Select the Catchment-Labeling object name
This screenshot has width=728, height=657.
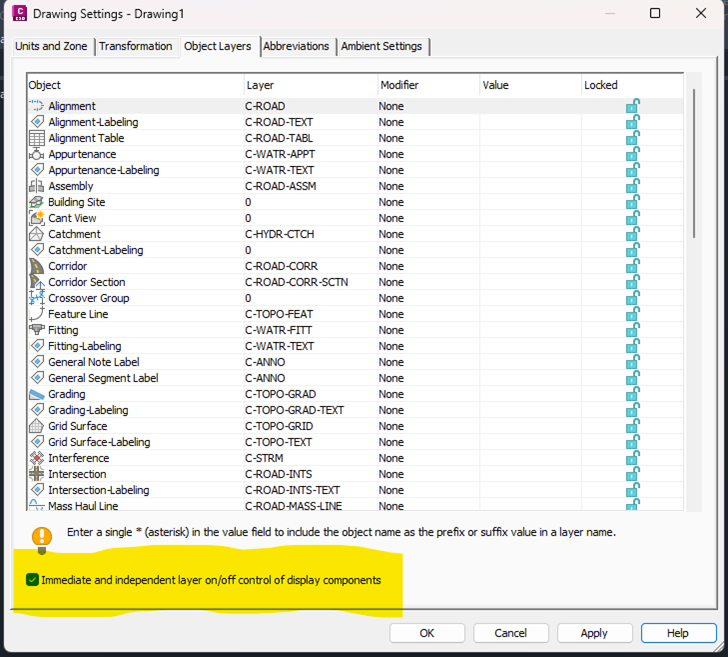[96, 250]
